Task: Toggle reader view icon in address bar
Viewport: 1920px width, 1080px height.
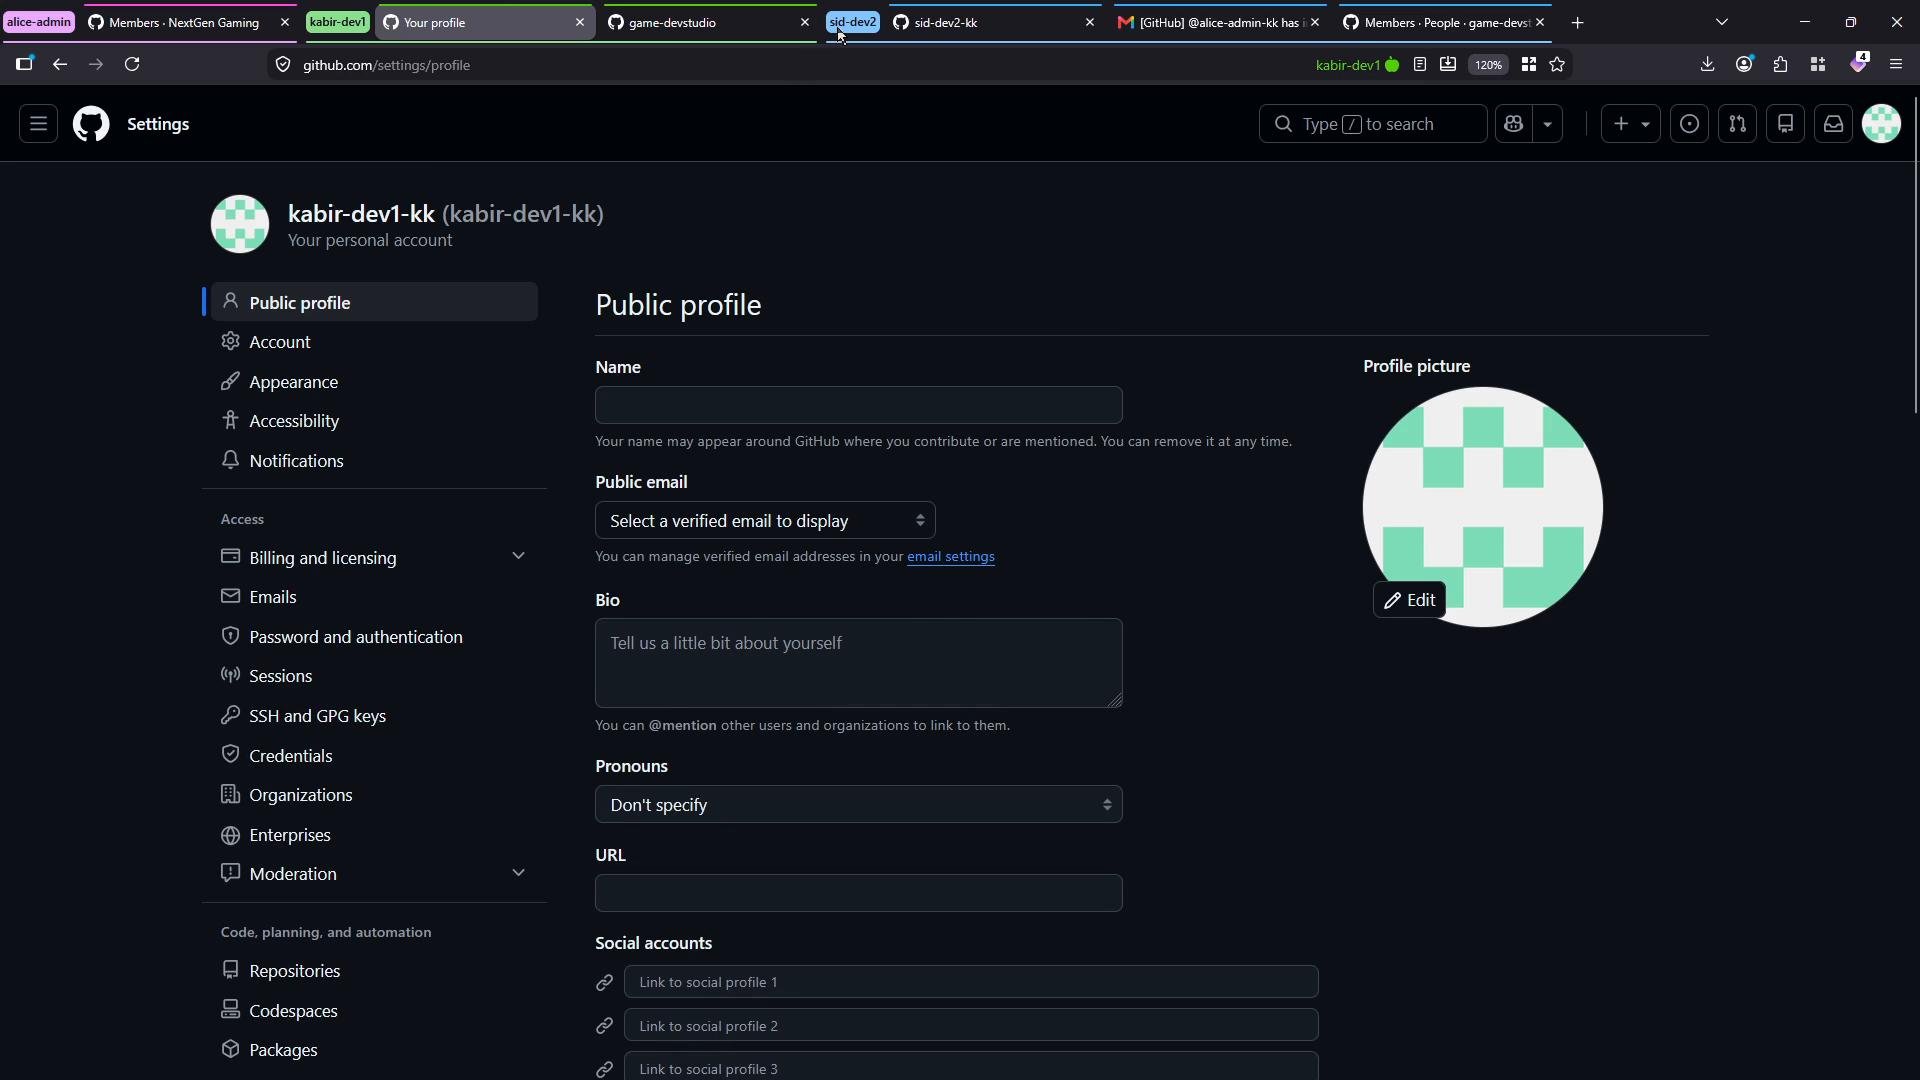Action: pyautogui.click(x=1420, y=65)
